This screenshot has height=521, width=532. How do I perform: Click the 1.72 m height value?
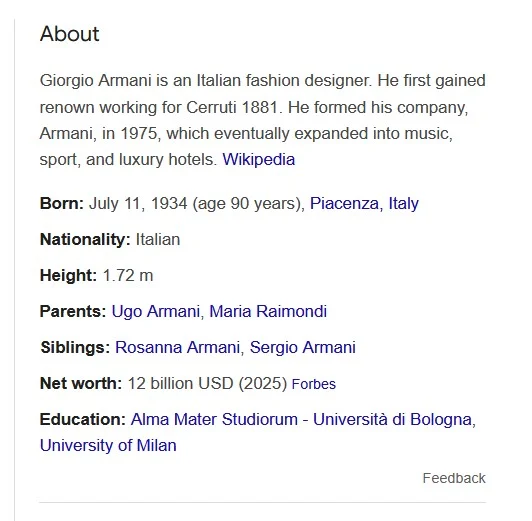pyautogui.click(x=128, y=275)
